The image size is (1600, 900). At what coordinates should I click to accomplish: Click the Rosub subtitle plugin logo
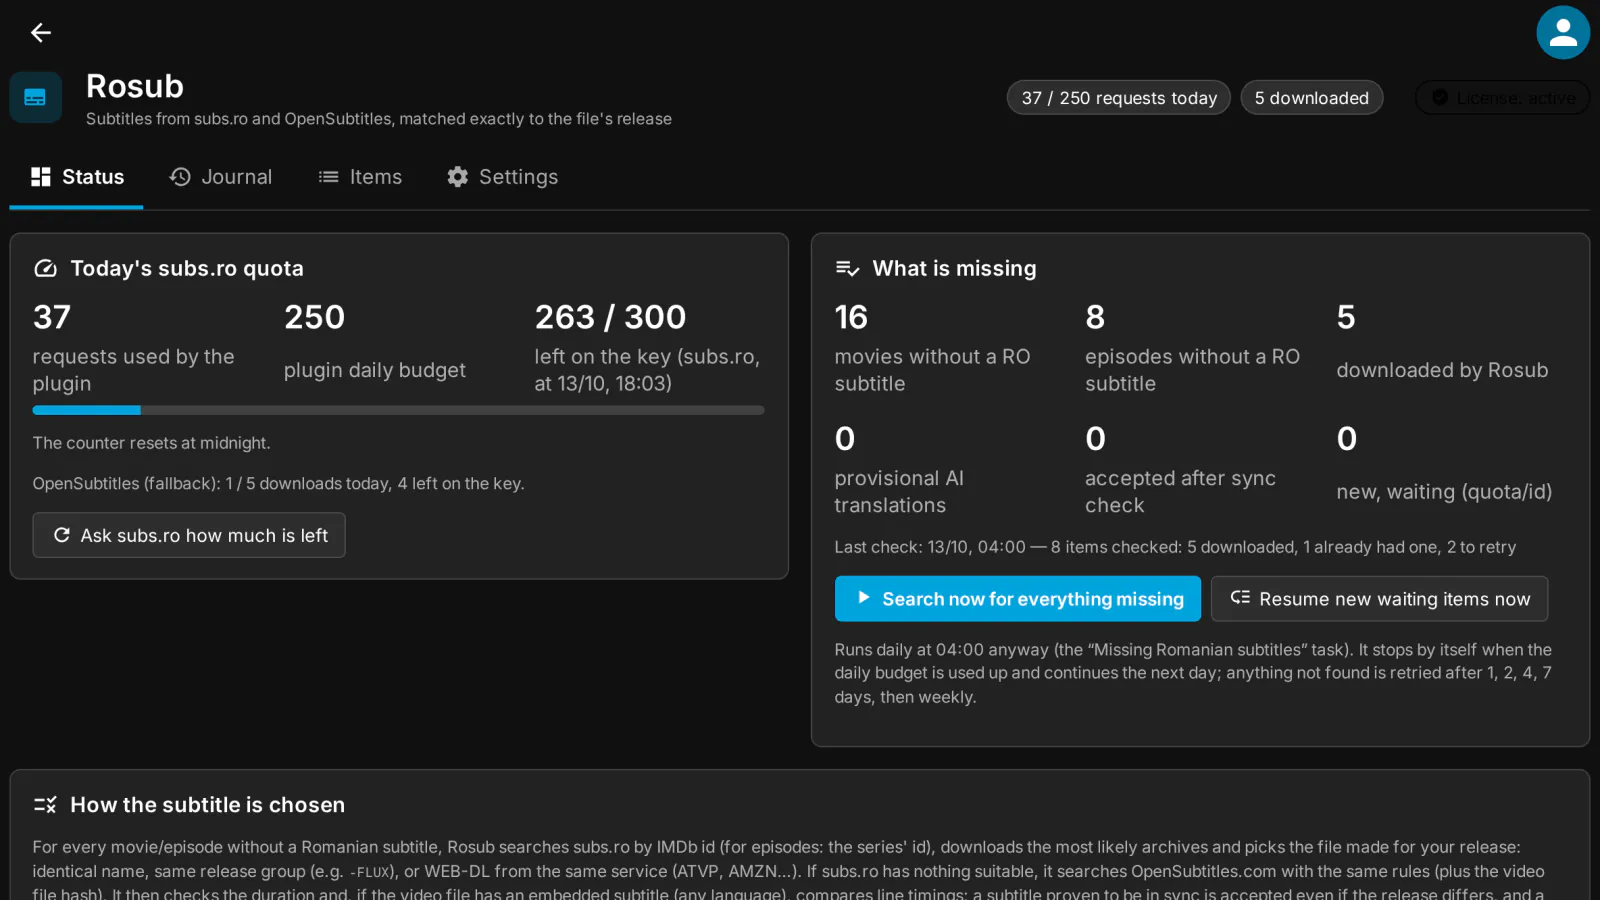36,97
